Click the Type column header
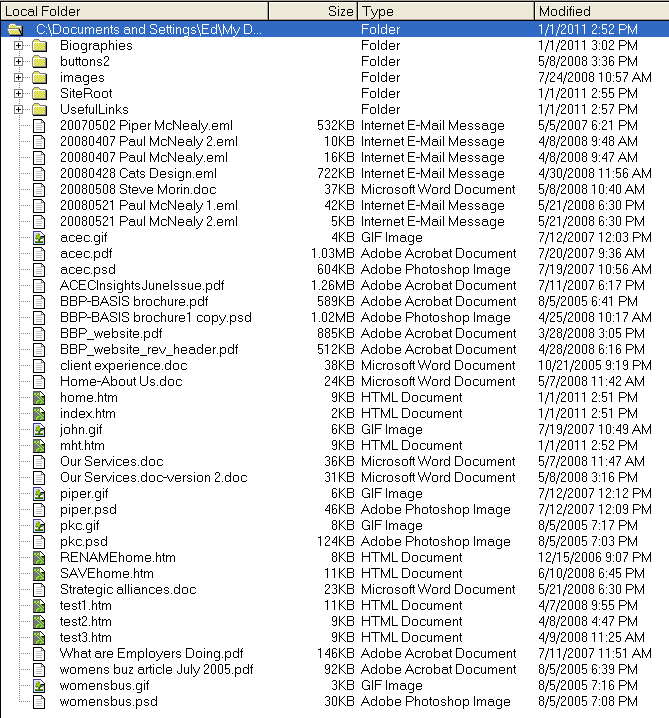This screenshot has width=669, height=718. 445,11
